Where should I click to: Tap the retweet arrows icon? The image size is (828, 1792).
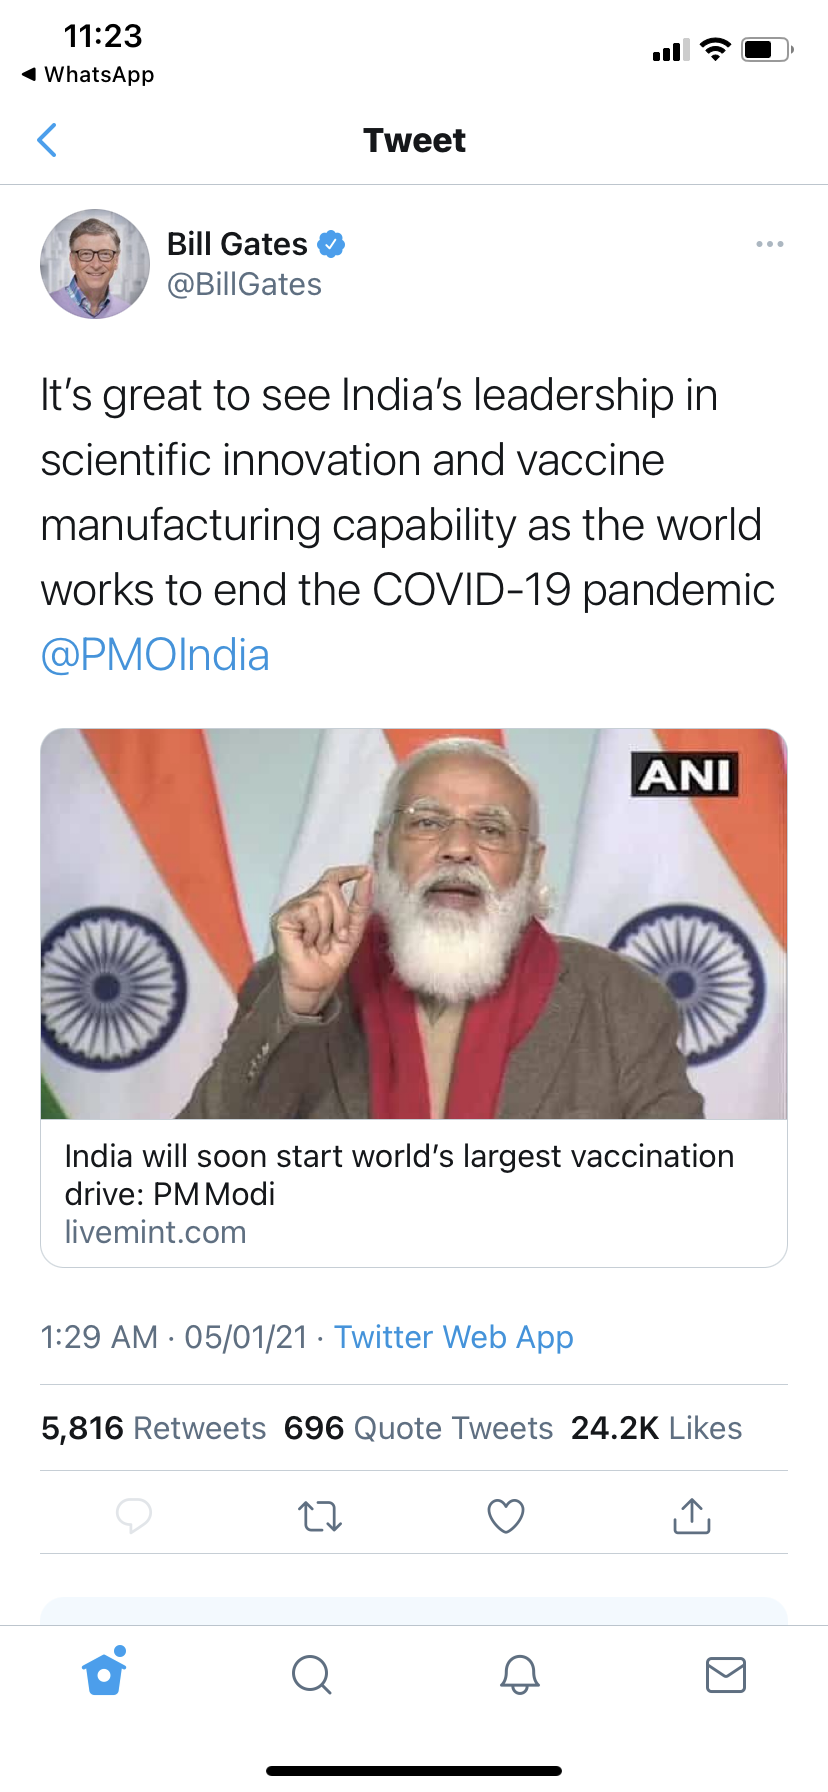click(320, 1516)
